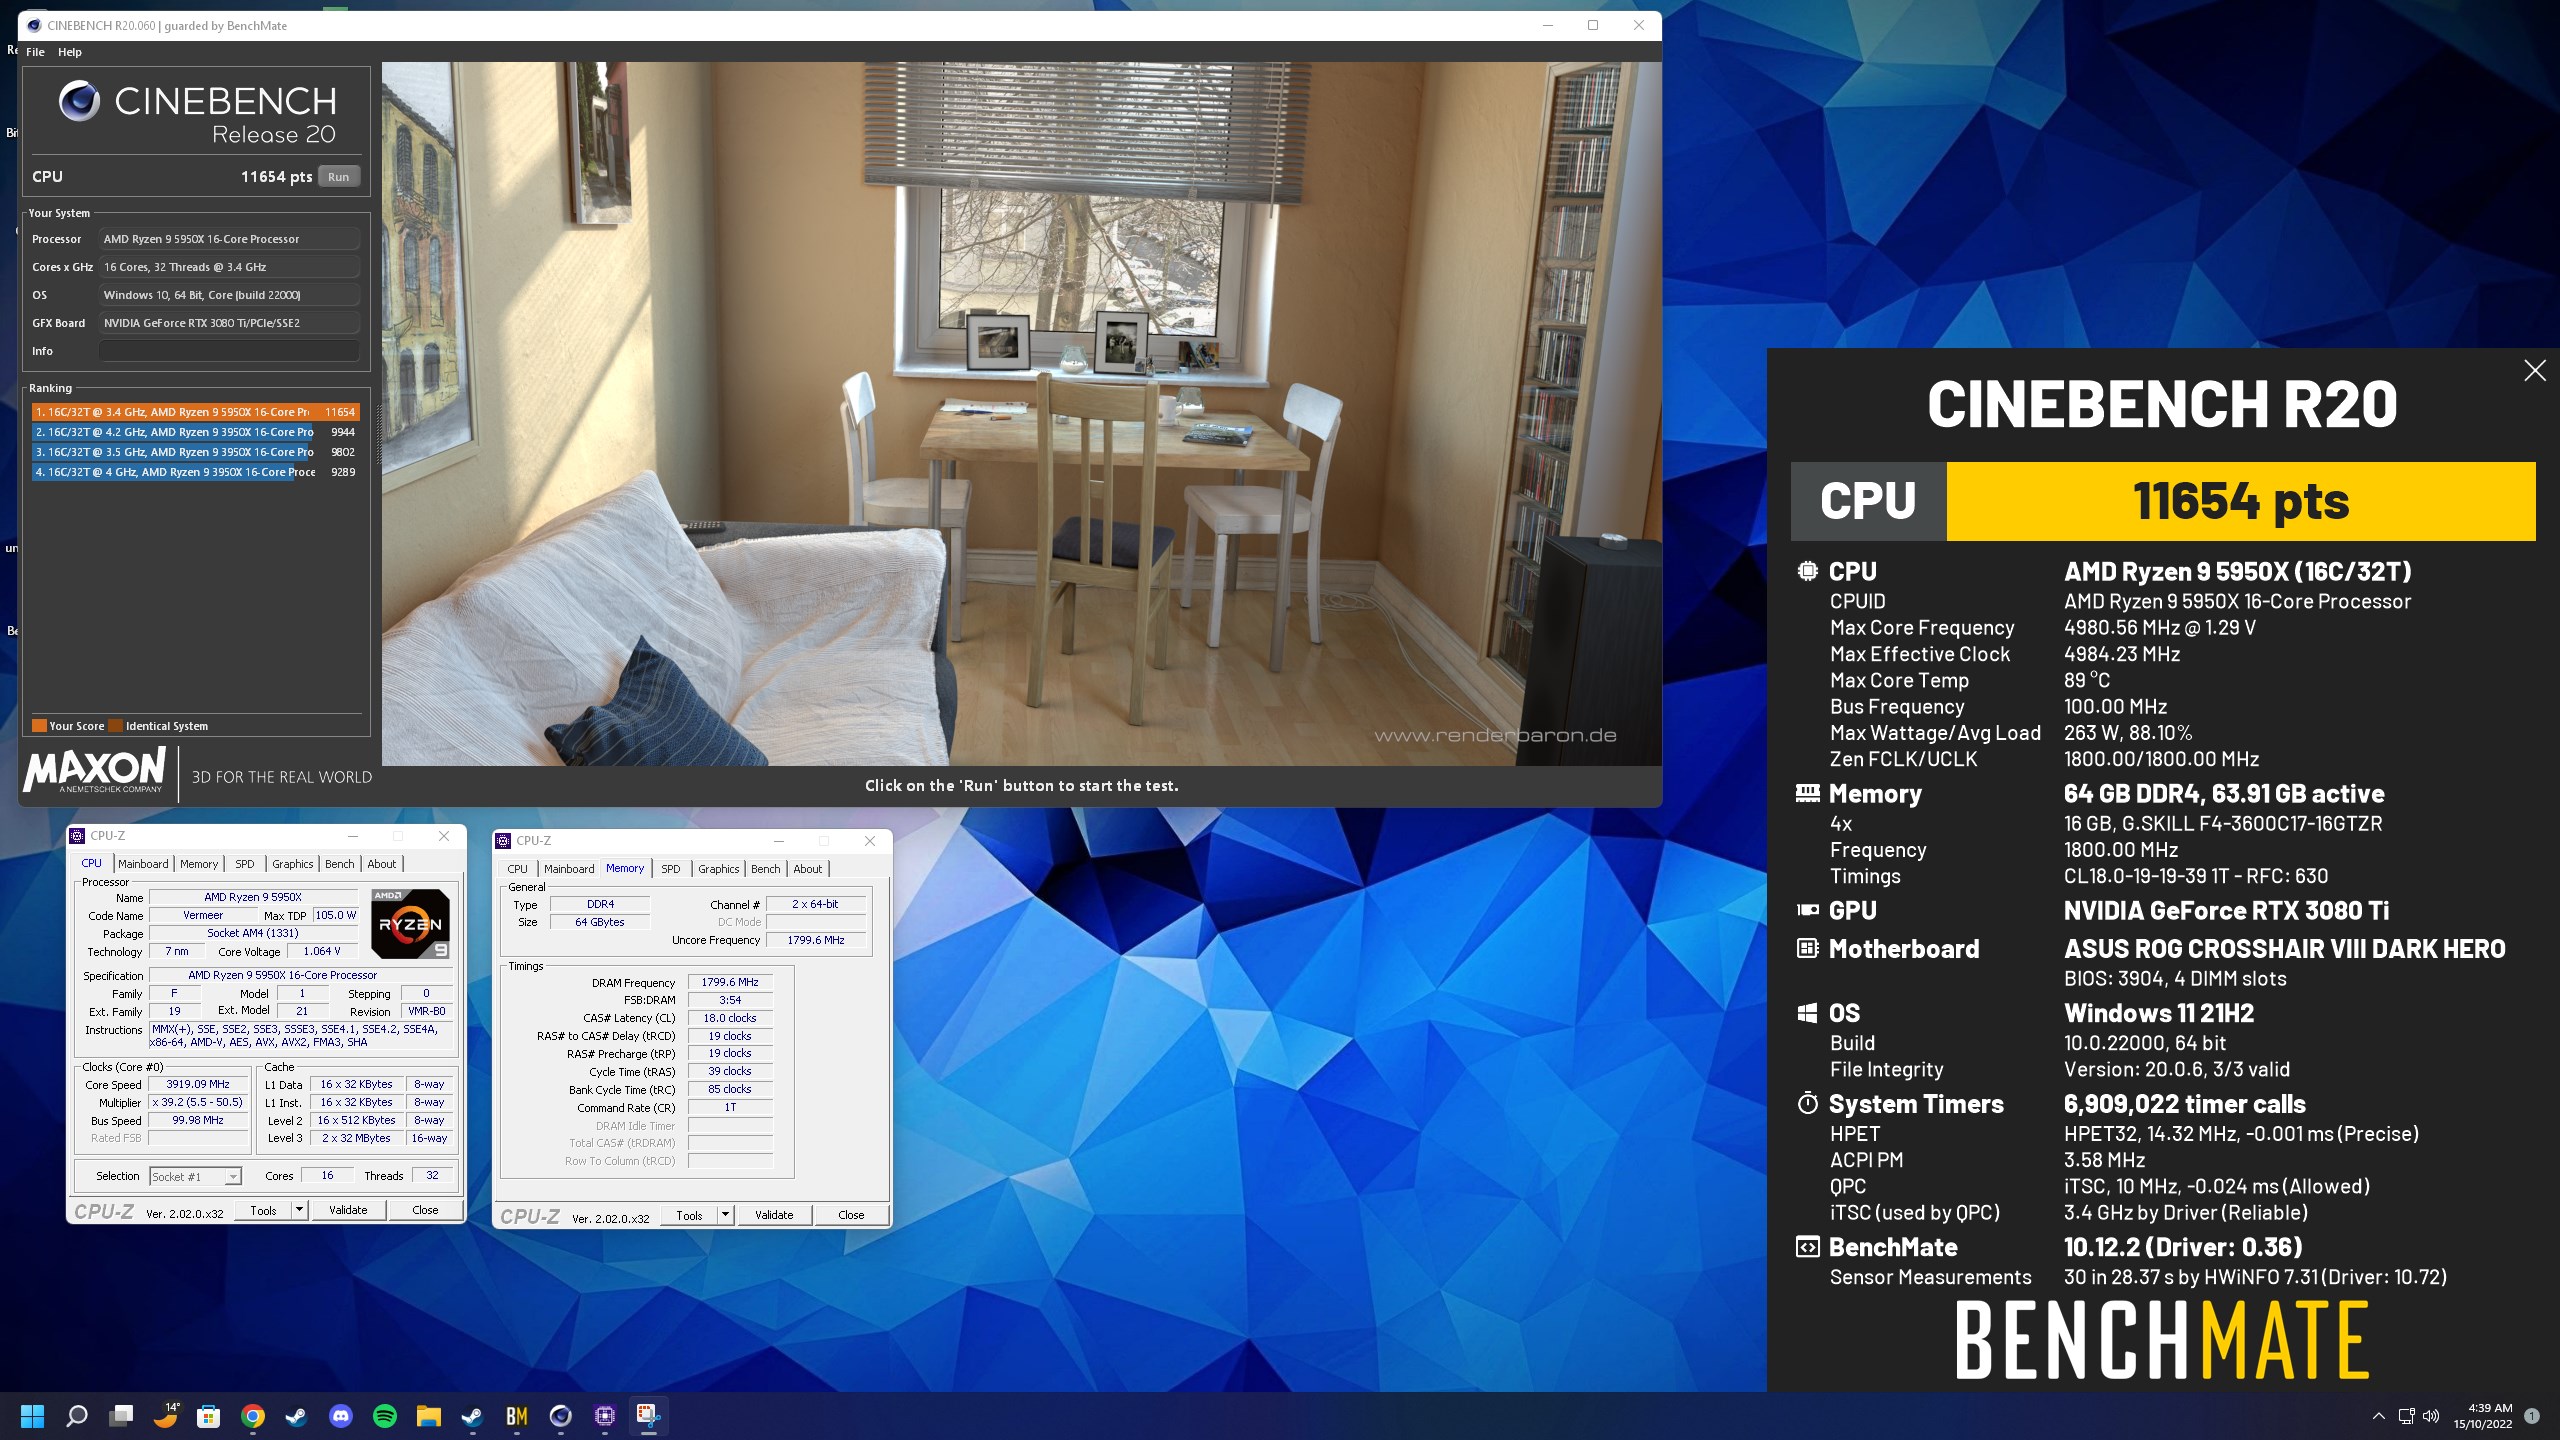Image resolution: width=2560 pixels, height=1440 pixels.
Task: Open Google Chrome from the taskbar
Action: [252, 1416]
